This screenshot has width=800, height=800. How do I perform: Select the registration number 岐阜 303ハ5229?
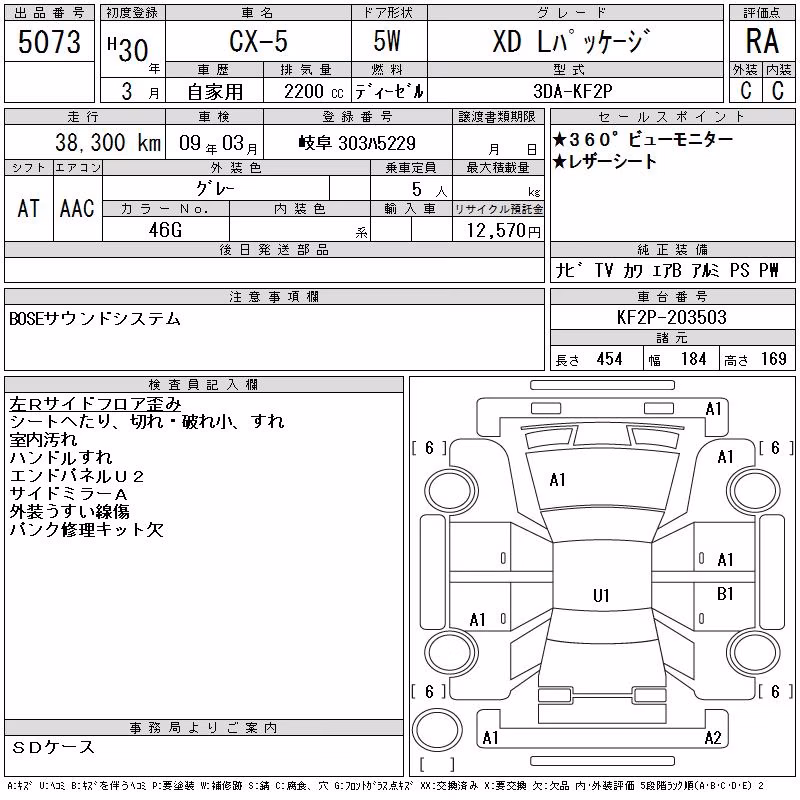(357, 143)
